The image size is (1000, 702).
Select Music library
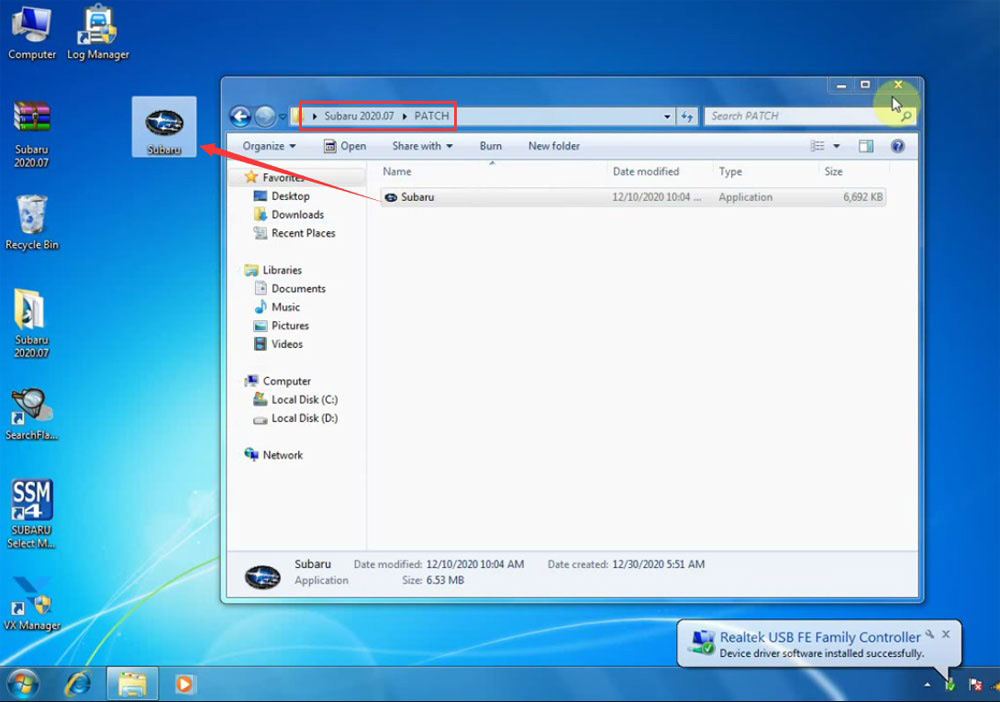tap(285, 307)
